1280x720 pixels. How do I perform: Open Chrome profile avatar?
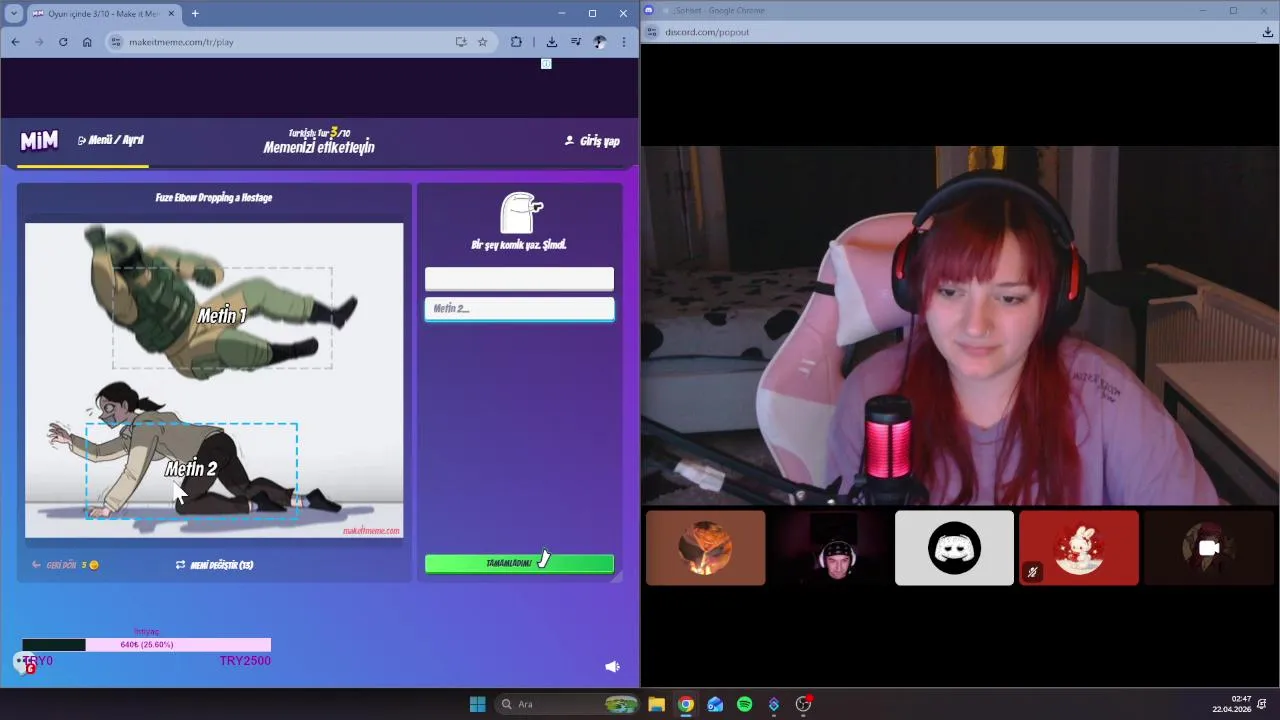tap(600, 42)
